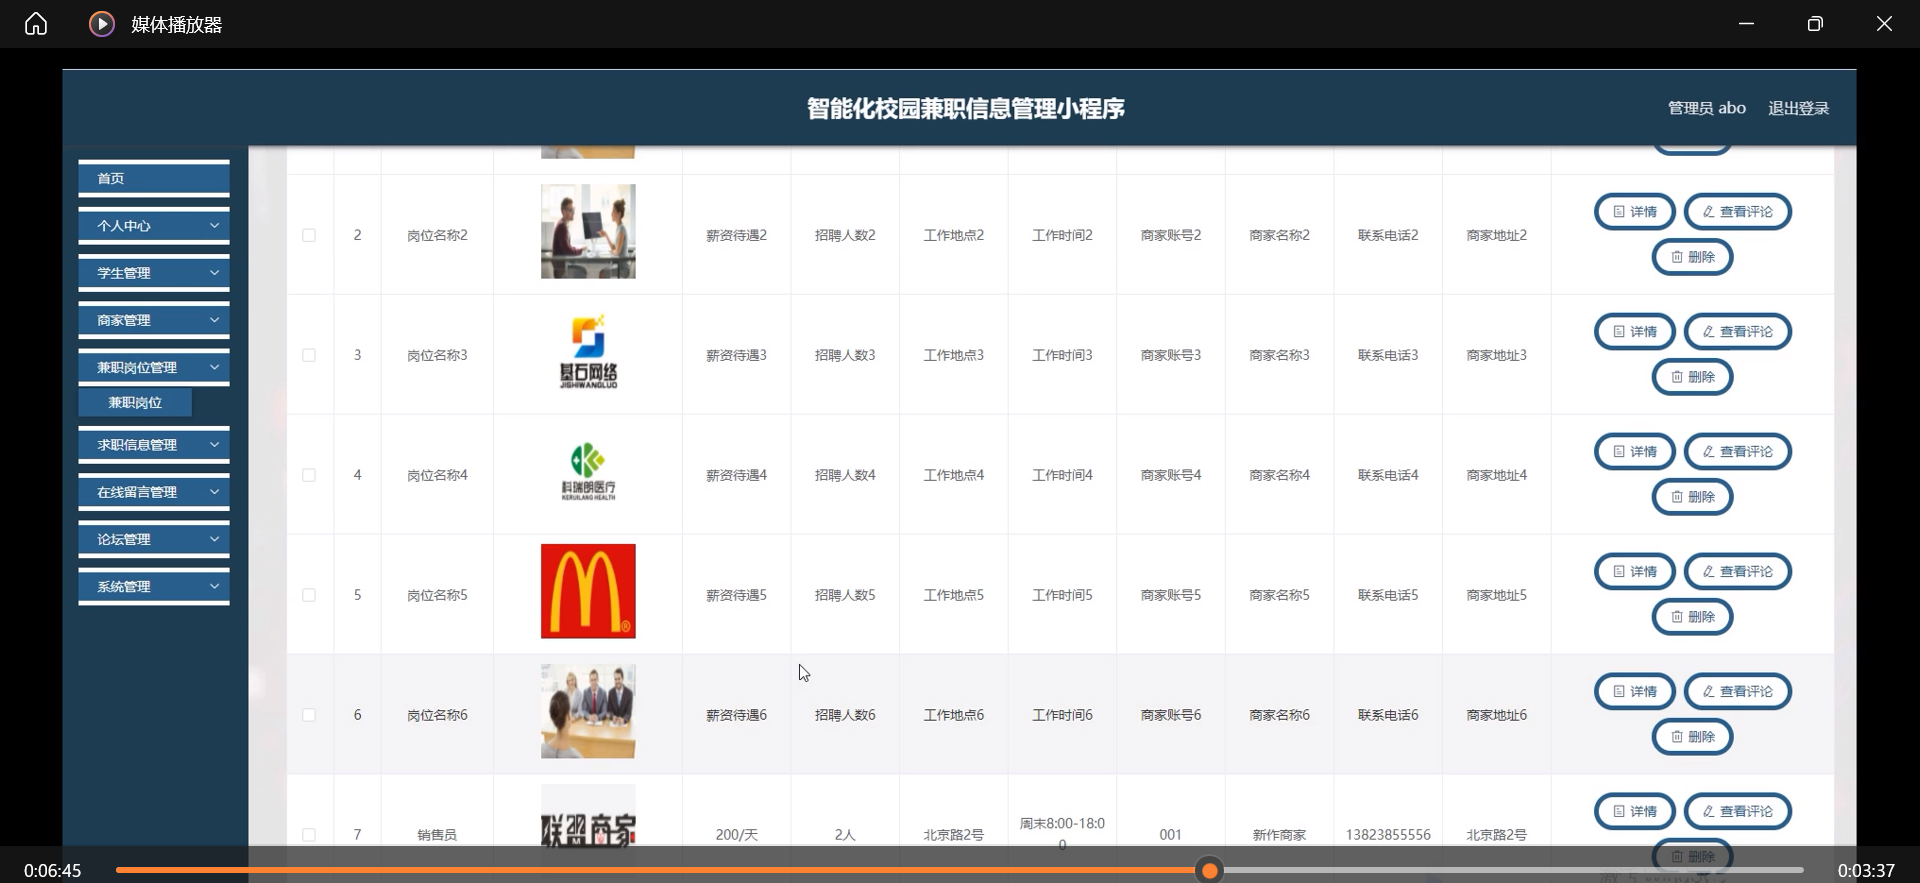Image resolution: width=1920 pixels, height=883 pixels.
Task: Tick the checkbox for row 3
Action: click(309, 355)
